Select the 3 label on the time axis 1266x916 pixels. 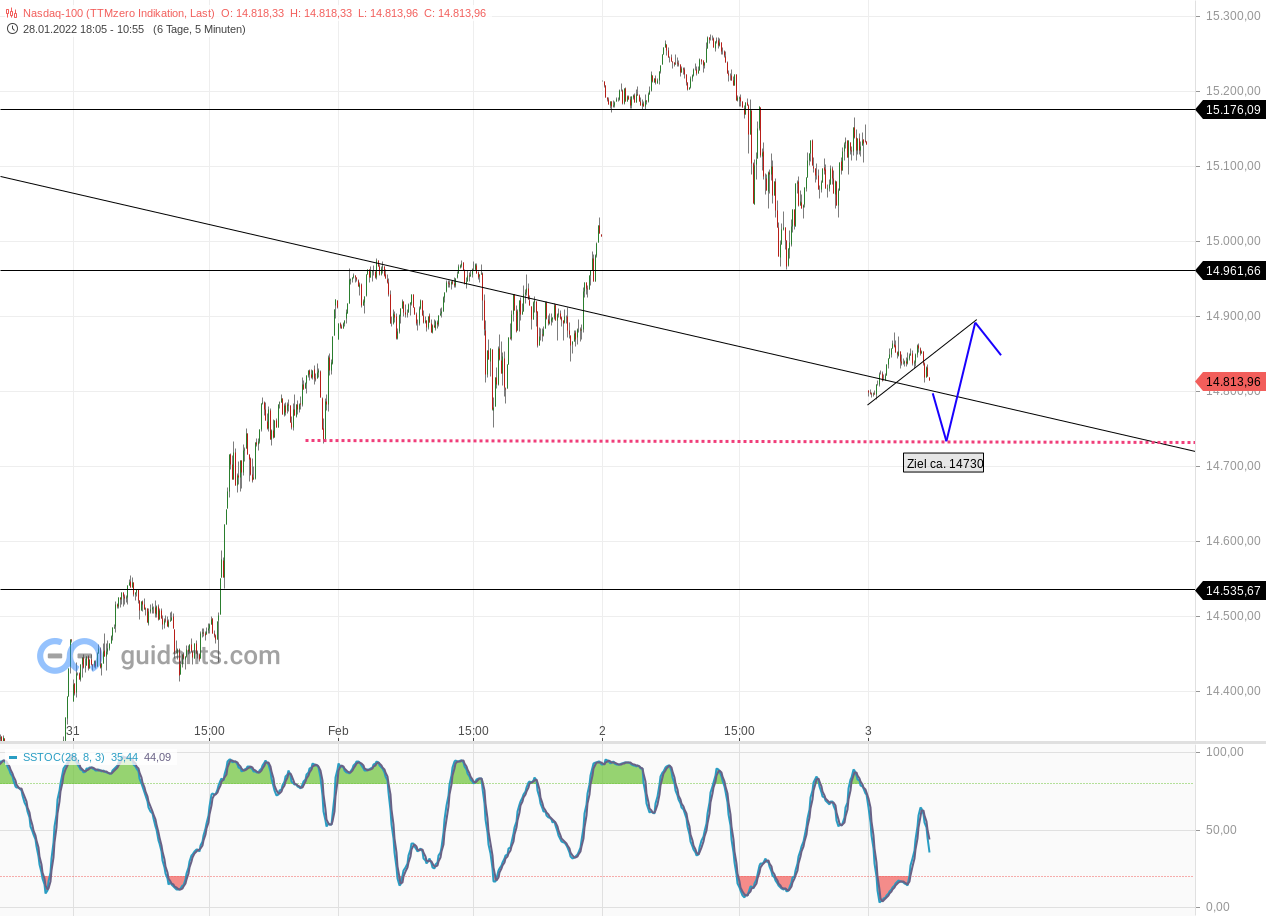pos(868,731)
